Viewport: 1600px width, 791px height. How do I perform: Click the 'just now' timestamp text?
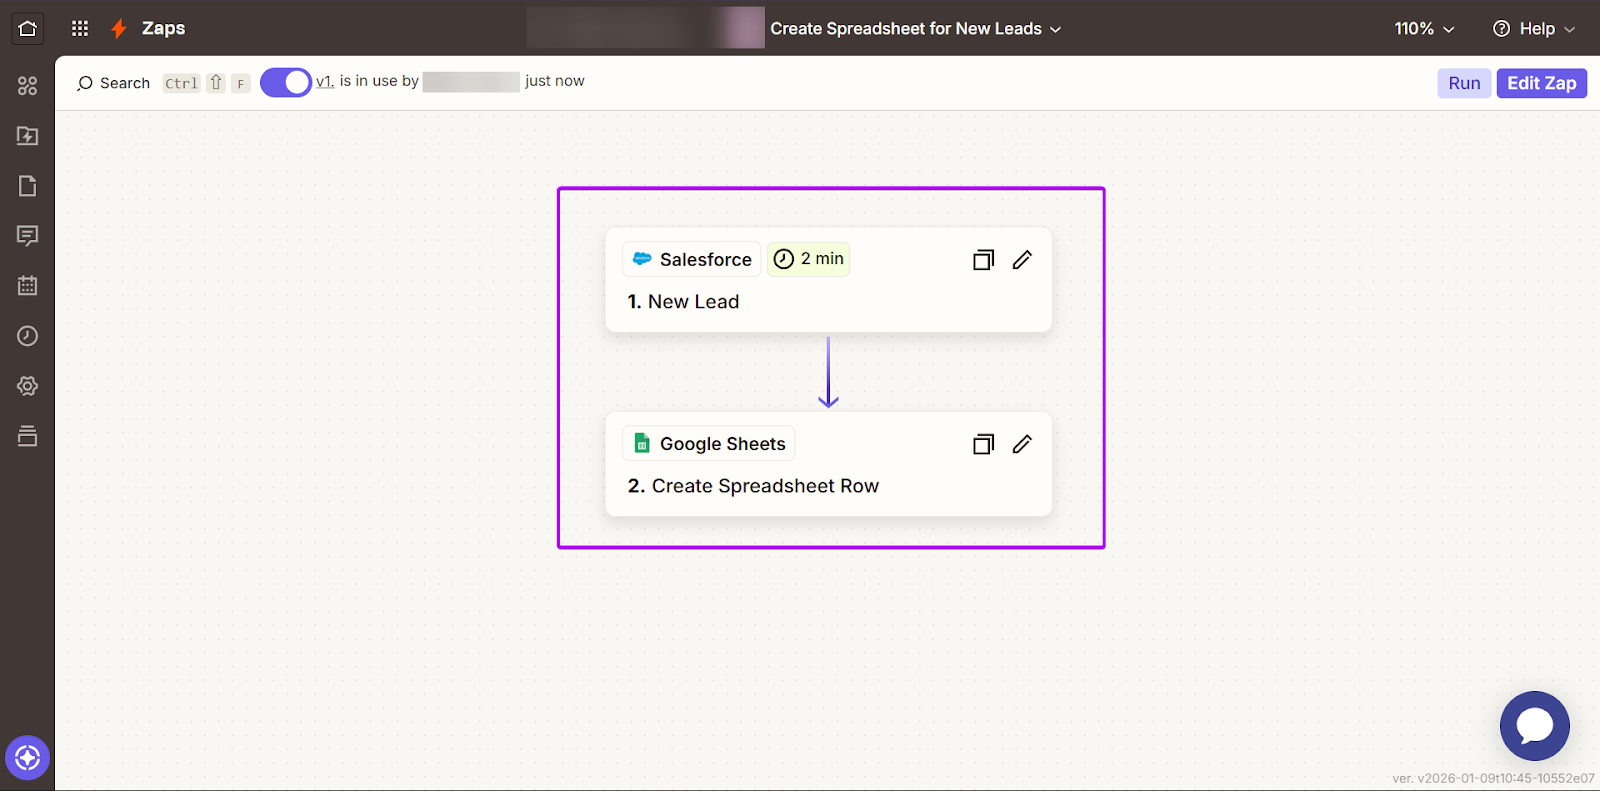555,81
